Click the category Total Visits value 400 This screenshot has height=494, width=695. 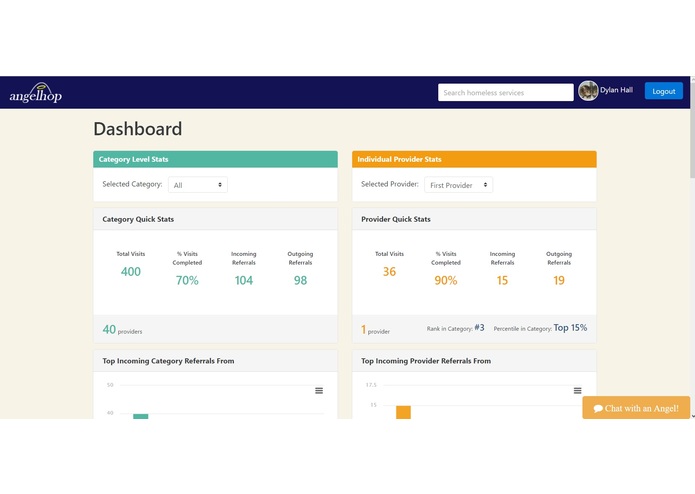131,272
